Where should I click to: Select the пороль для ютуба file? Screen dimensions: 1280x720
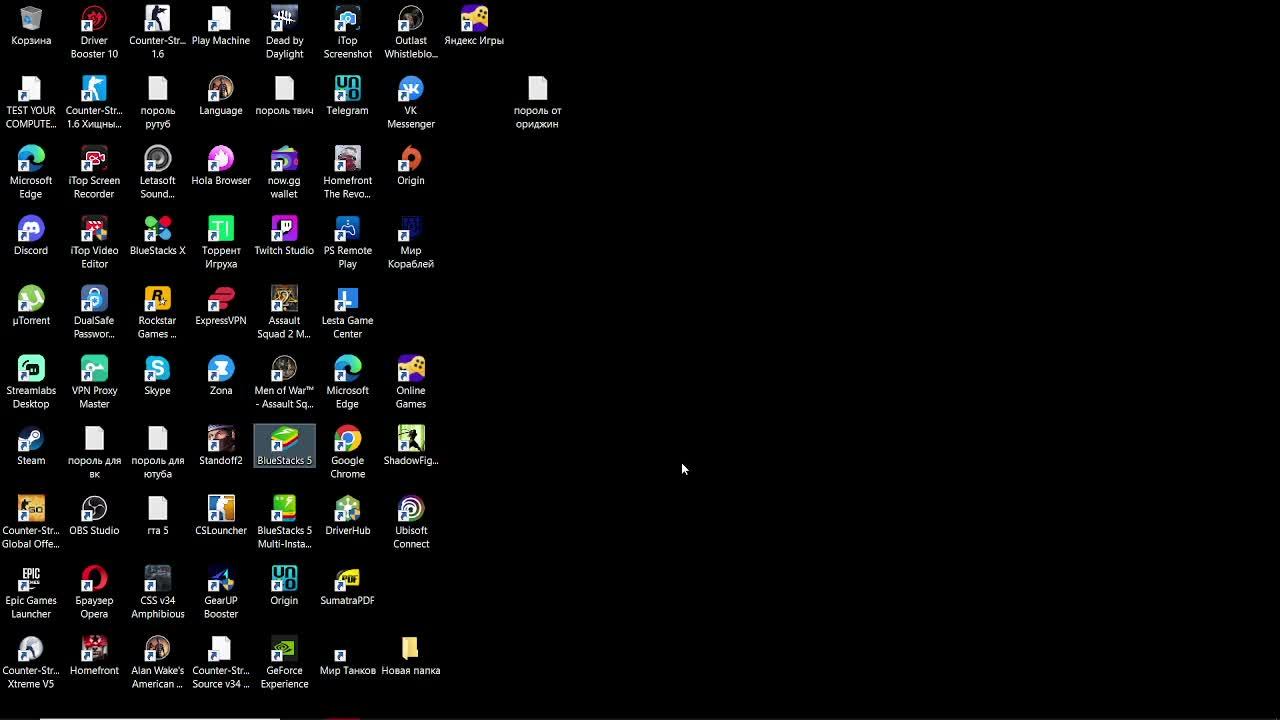tap(157, 452)
